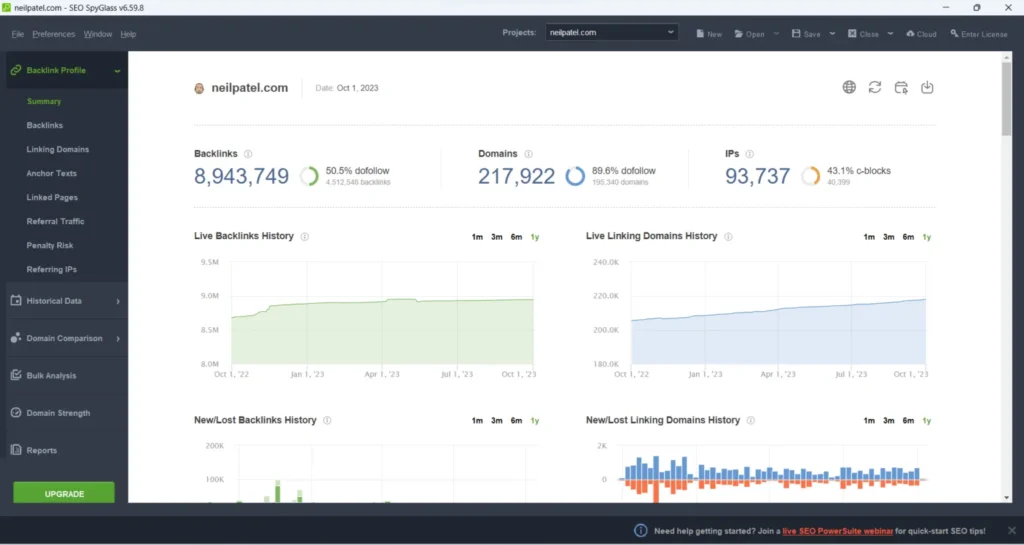Expand the Historical Data section
The height and width of the screenshot is (545, 1024).
tap(64, 301)
